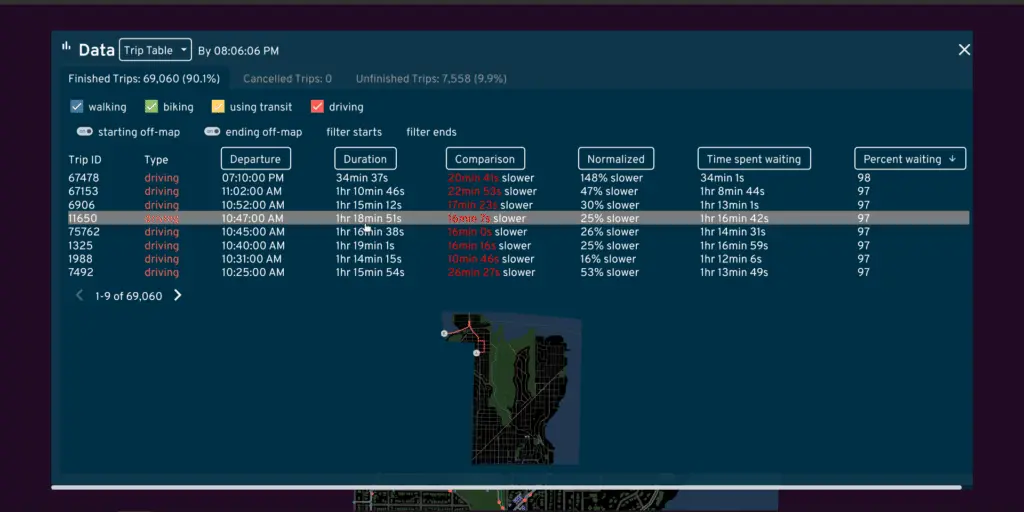1024x512 pixels.
Task: Switch to Cancelled Trips tab
Action: (x=287, y=78)
